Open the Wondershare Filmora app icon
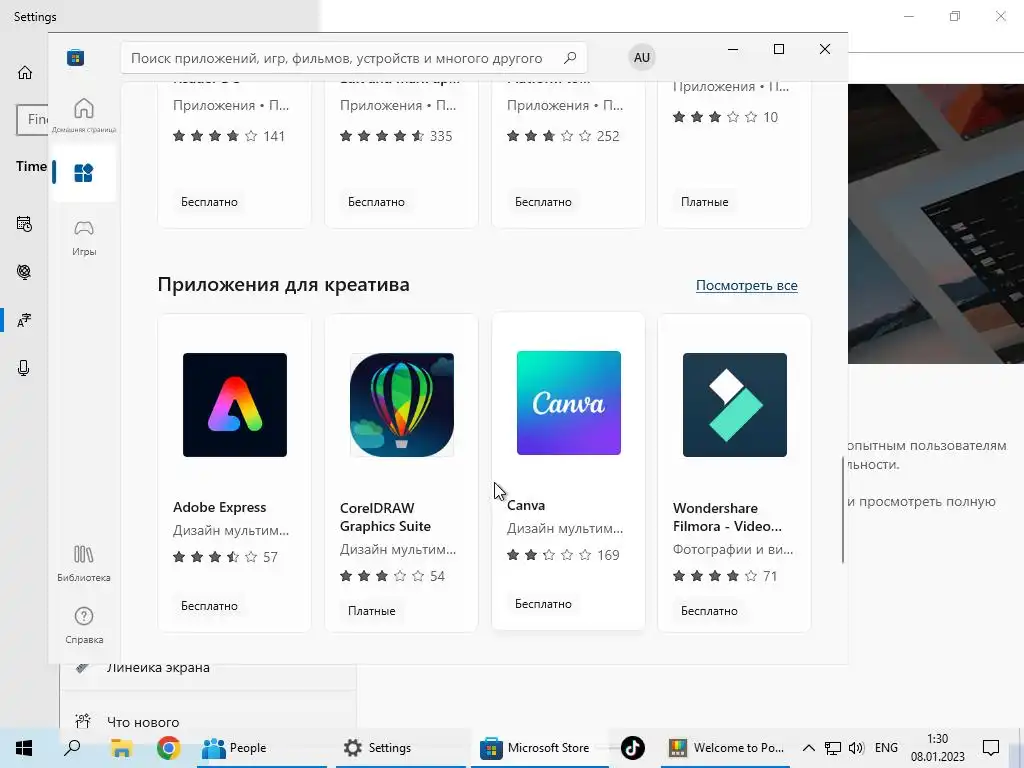This screenshot has height=768, width=1024. tap(735, 405)
